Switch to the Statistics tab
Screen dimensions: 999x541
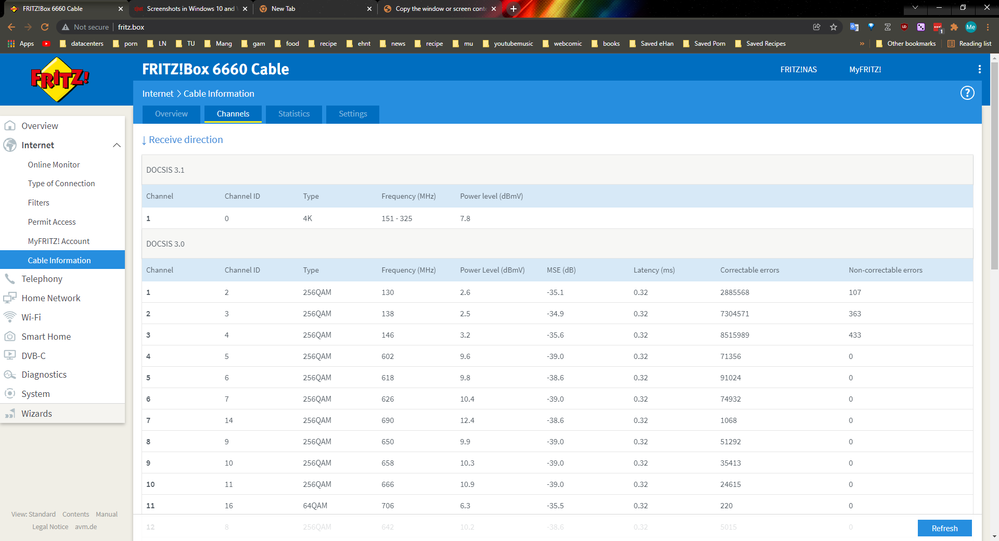point(294,114)
